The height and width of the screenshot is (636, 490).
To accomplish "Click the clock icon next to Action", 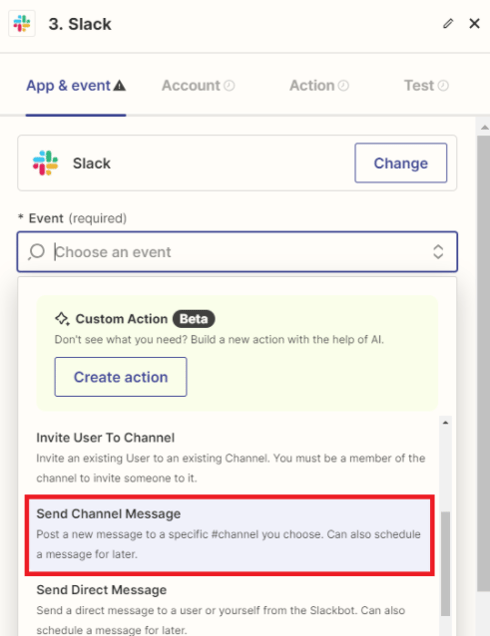I will click(x=344, y=86).
